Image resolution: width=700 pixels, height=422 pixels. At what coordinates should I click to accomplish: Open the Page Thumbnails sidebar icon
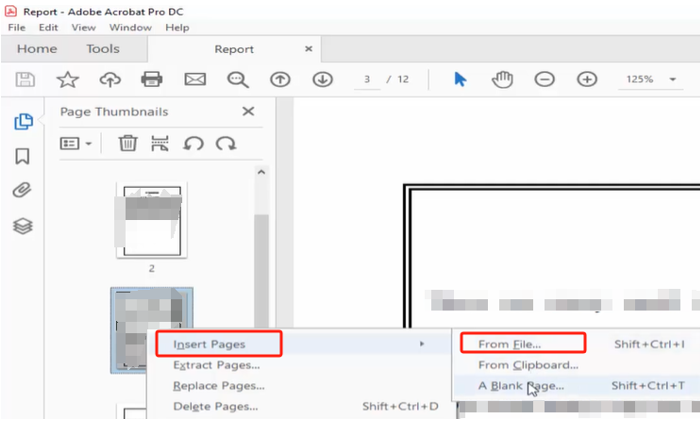tap(23, 121)
